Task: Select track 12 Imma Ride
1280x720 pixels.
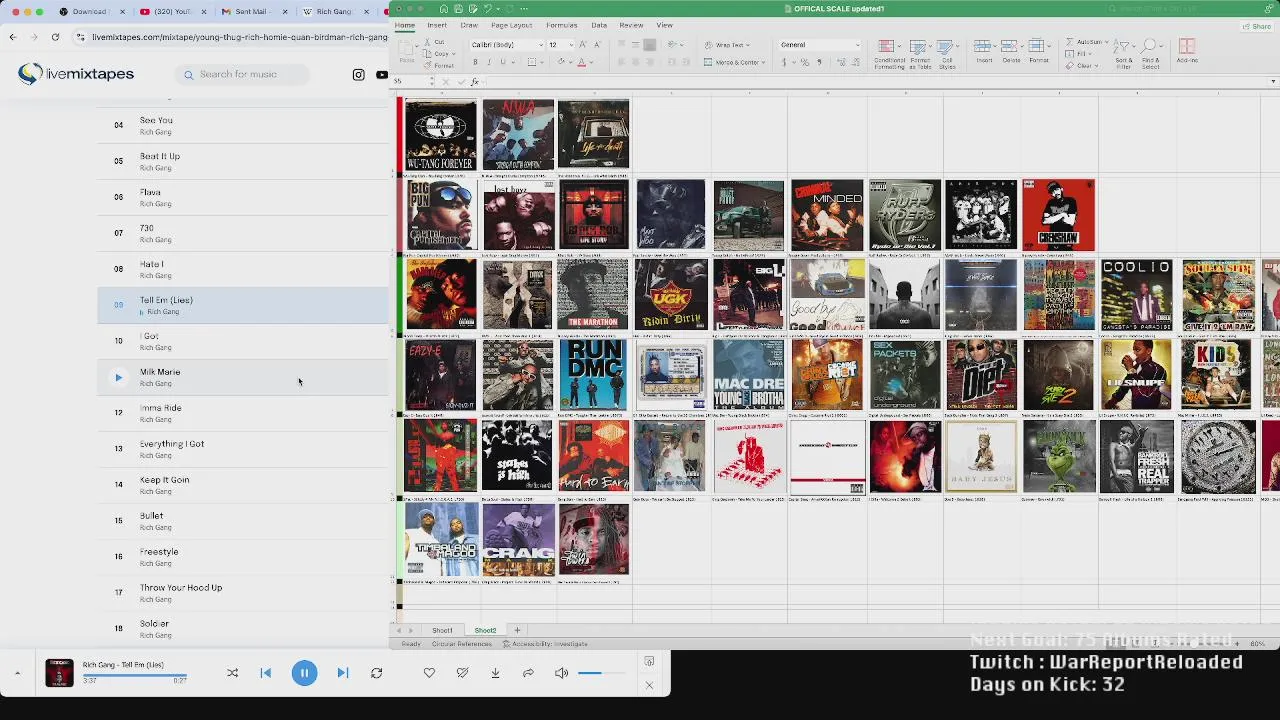Action: pos(243,413)
